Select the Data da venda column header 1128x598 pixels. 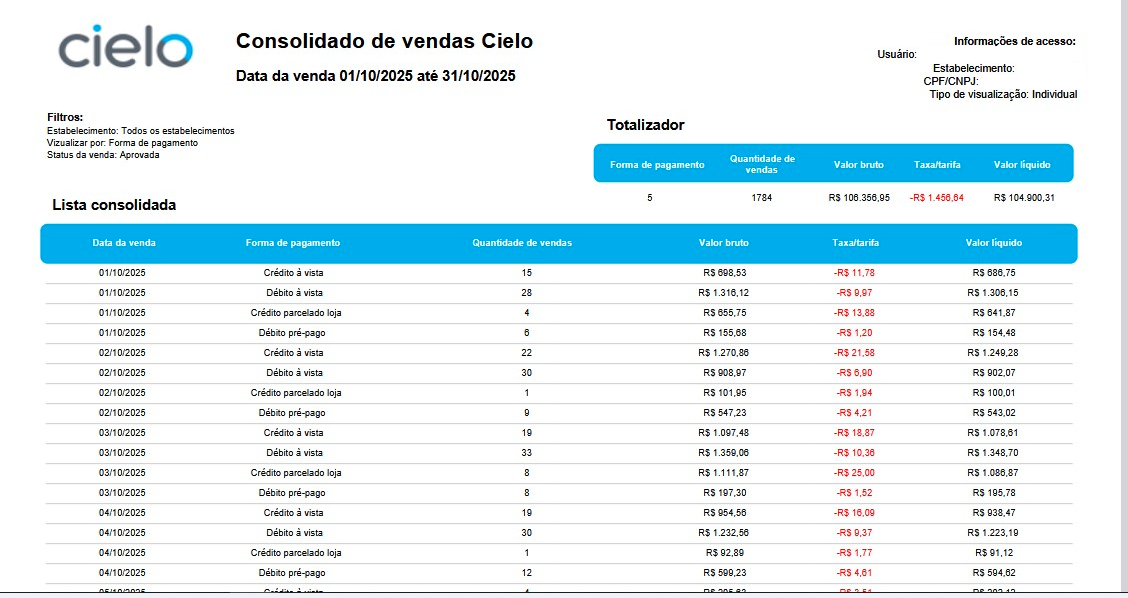point(124,243)
